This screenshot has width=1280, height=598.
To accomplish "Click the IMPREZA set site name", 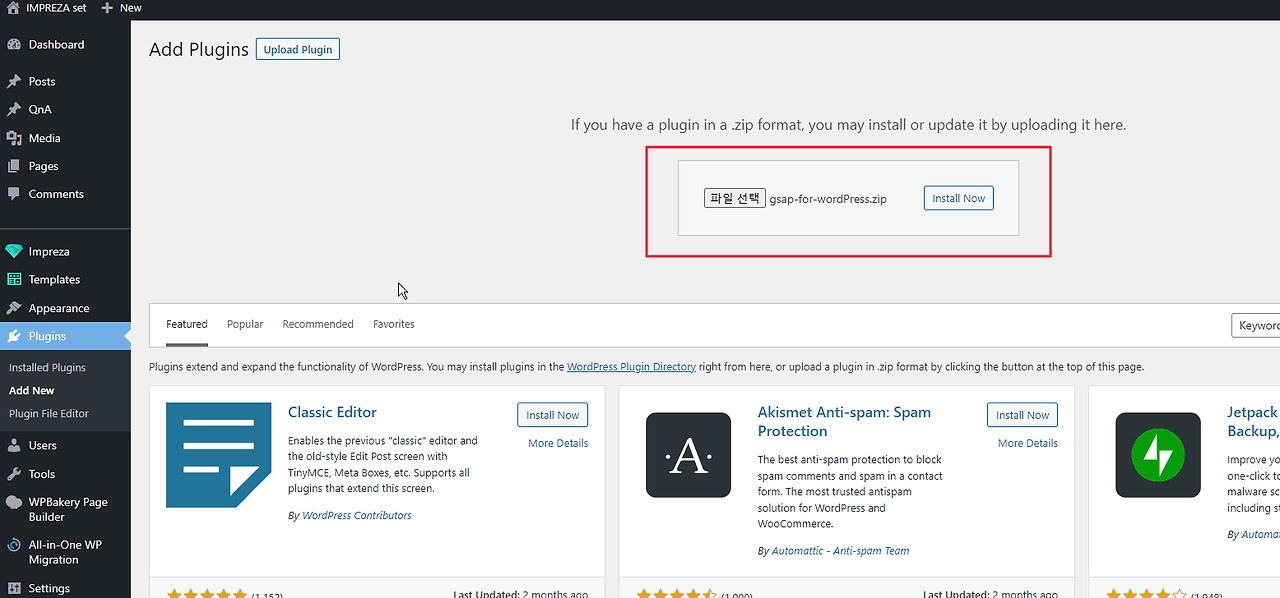I will (x=56, y=8).
